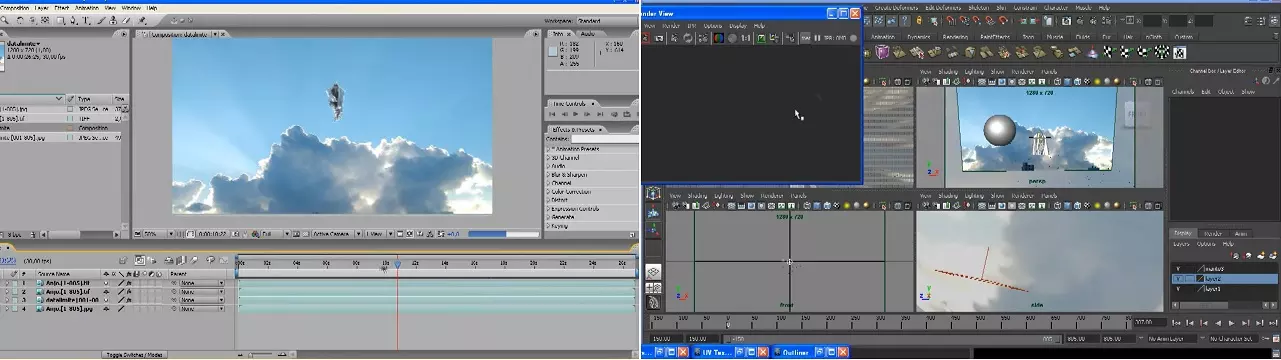Select the Rectangular Mask tool
The width and height of the screenshot is (1281, 360).
tap(60, 20)
